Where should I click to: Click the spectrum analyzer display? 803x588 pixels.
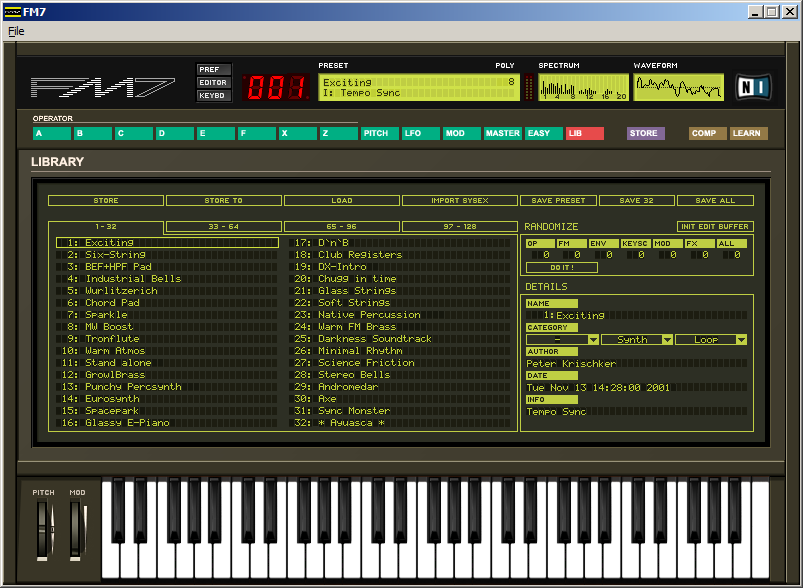click(583, 87)
